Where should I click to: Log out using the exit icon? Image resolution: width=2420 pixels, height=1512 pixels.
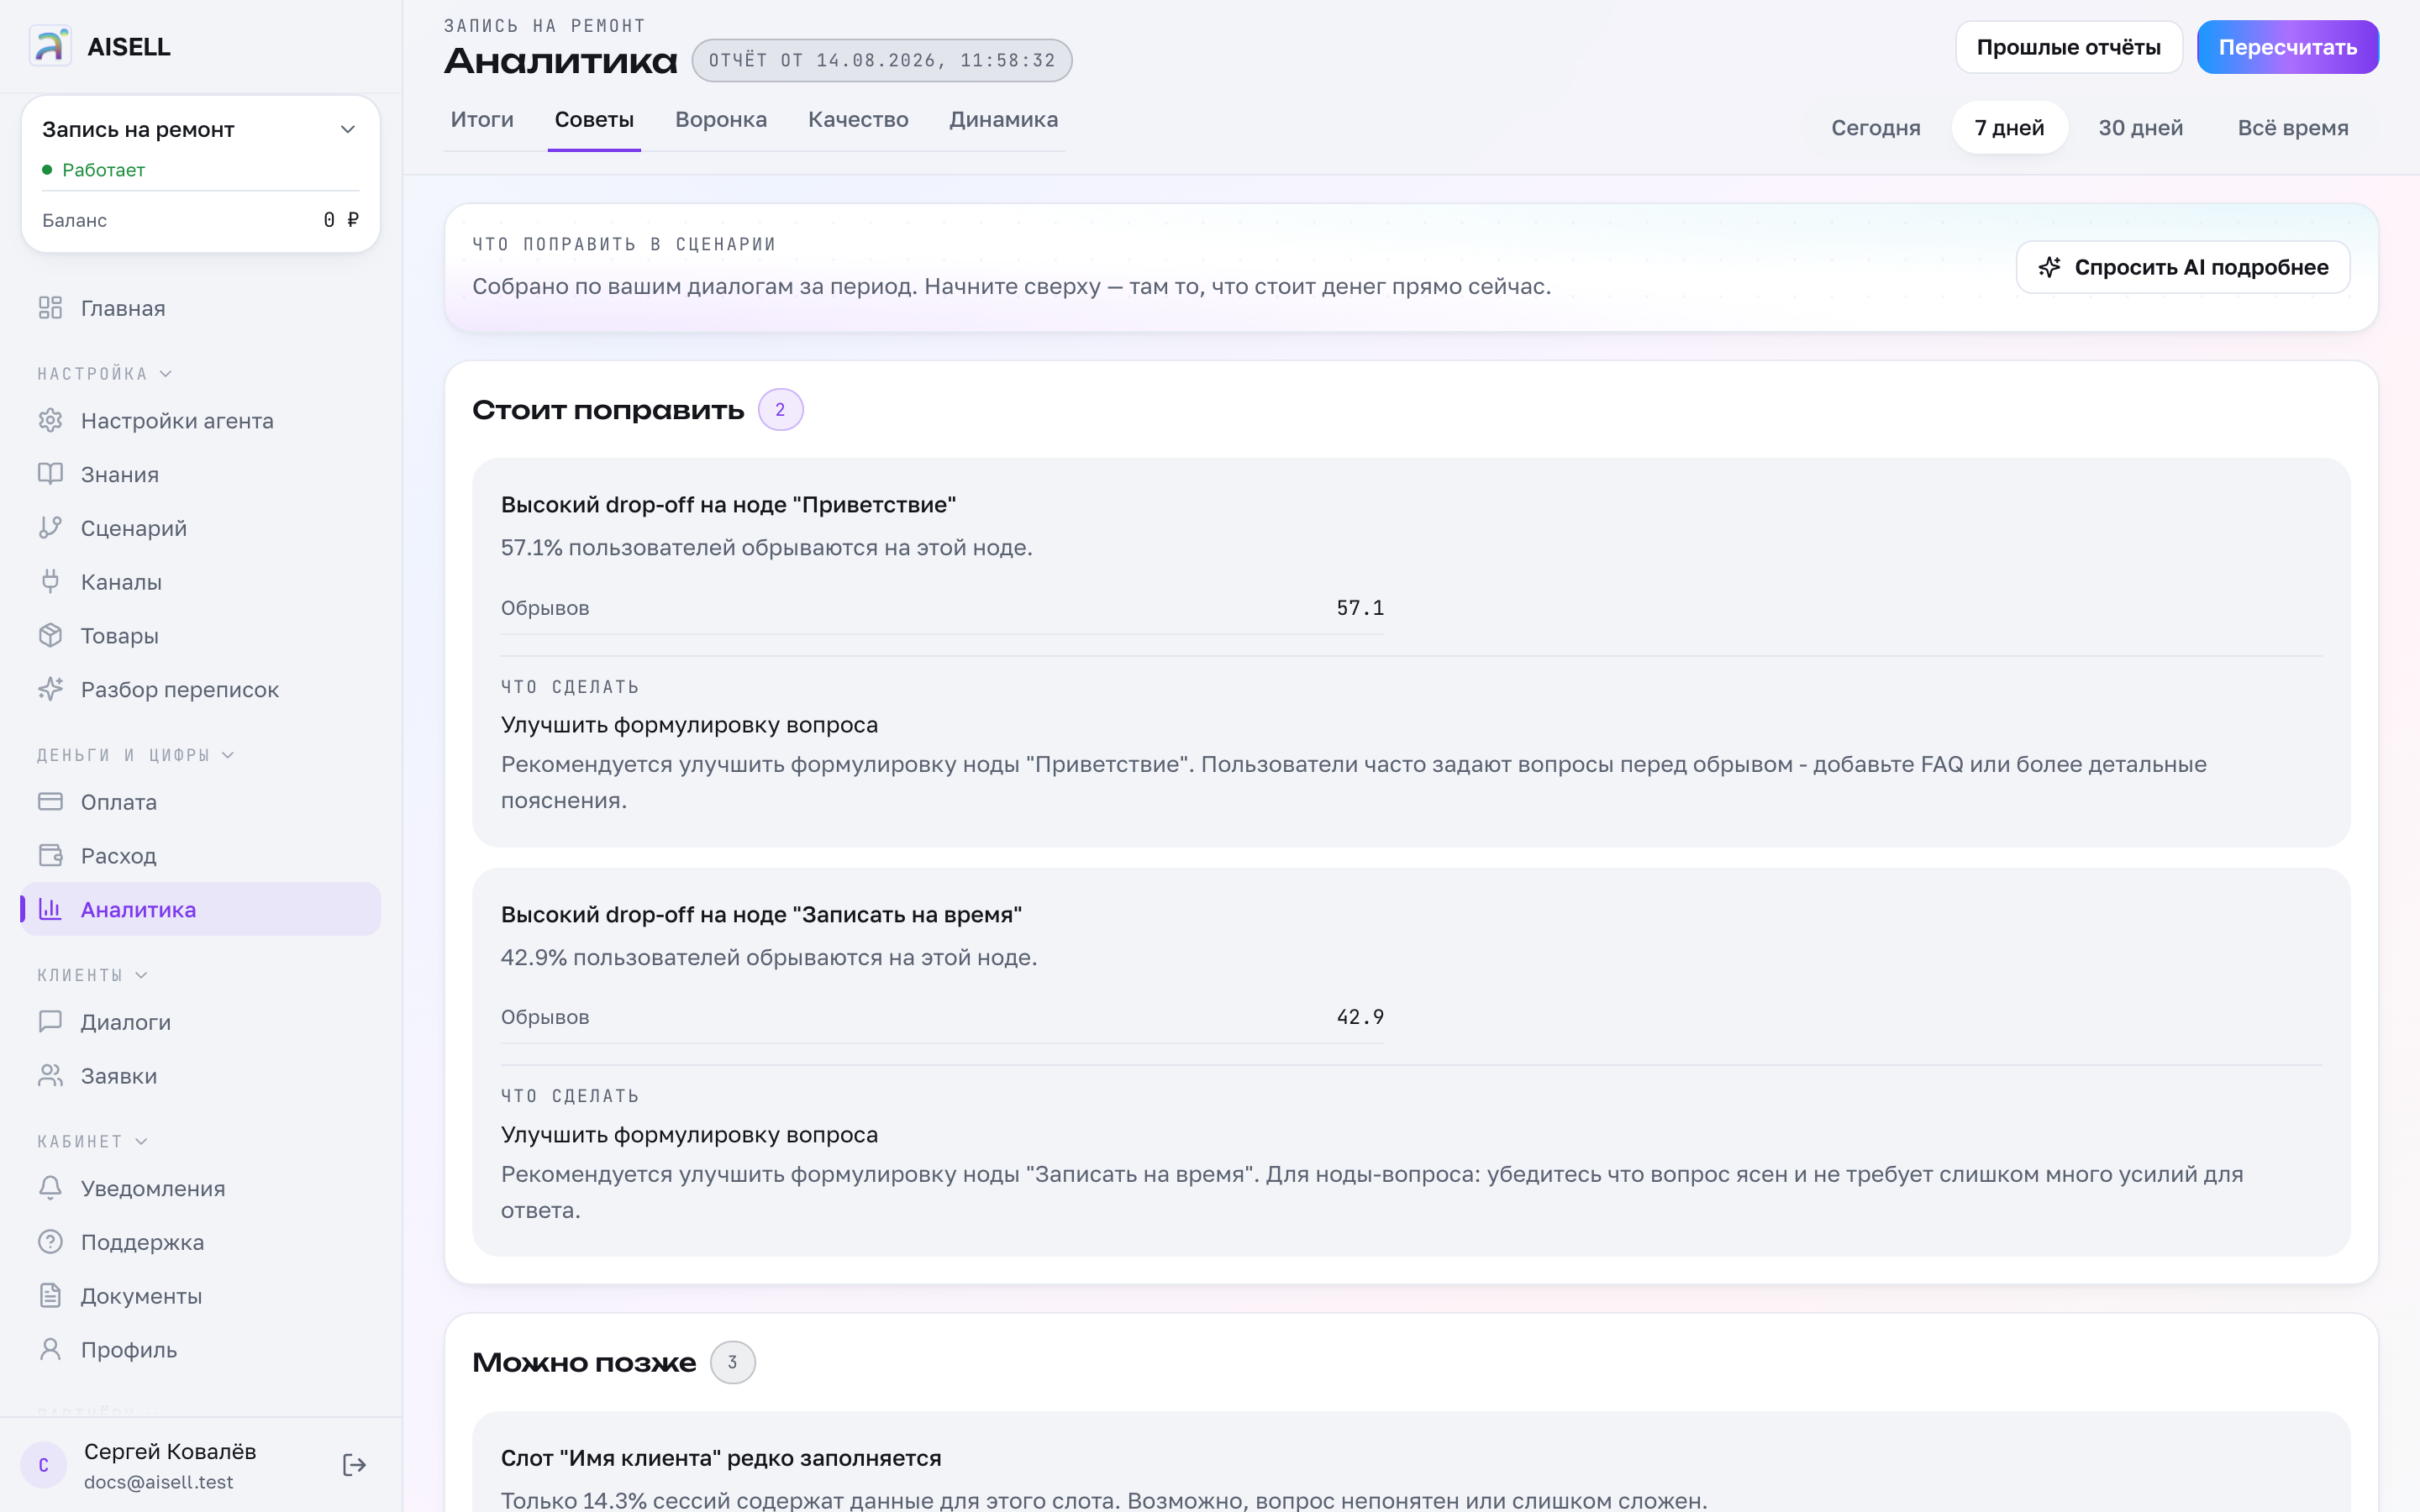(x=354, y=1465)
